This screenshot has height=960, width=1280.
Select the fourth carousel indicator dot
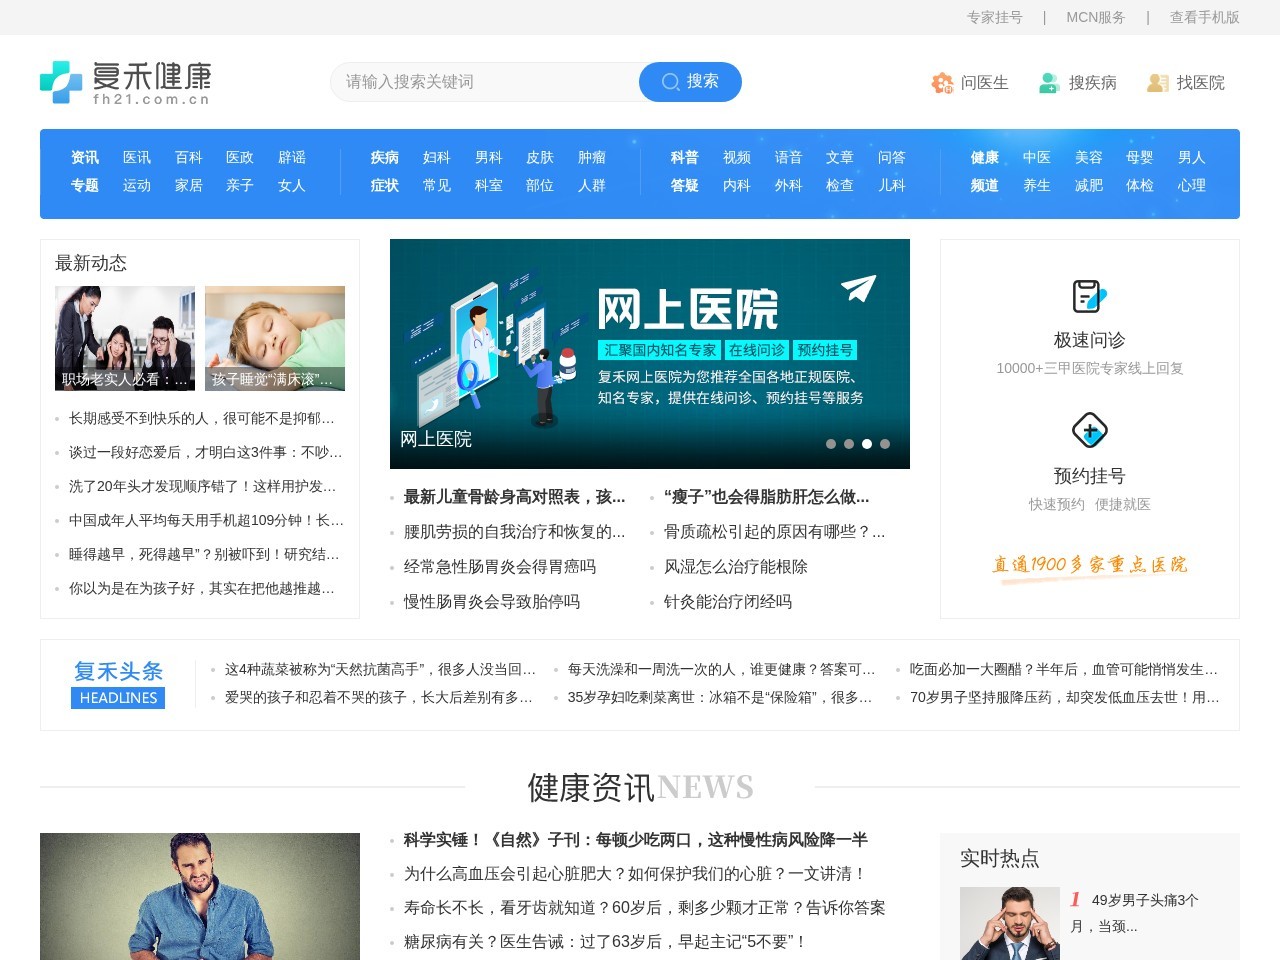pos(885,443)
